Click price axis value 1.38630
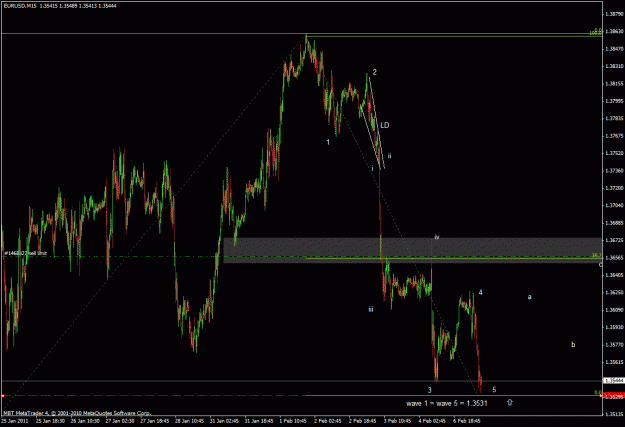This screenshot has height=427, width=625. pyautogui.click(x=614, y=31)
